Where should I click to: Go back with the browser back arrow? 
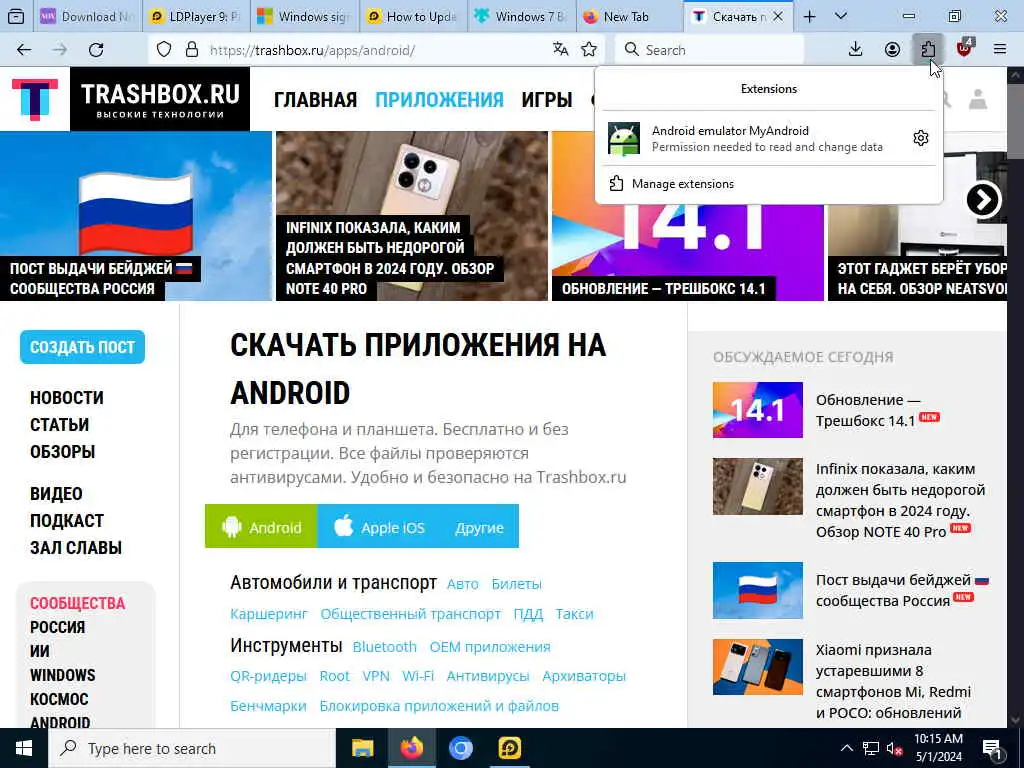[24, 50]
